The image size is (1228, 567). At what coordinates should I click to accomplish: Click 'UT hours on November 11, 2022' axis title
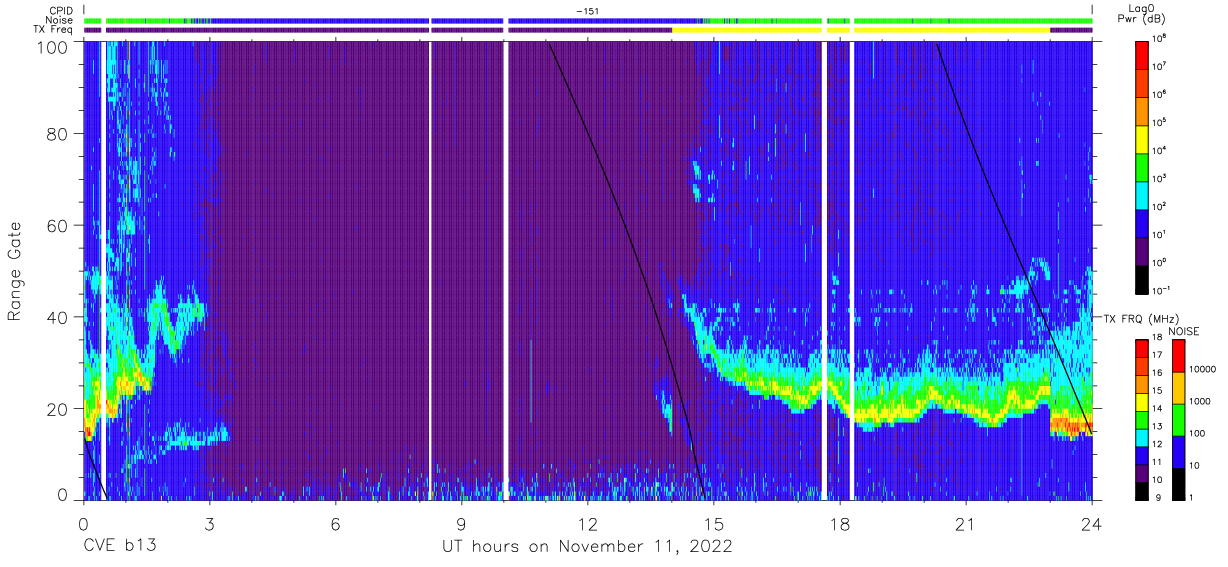tap(588, 547)
